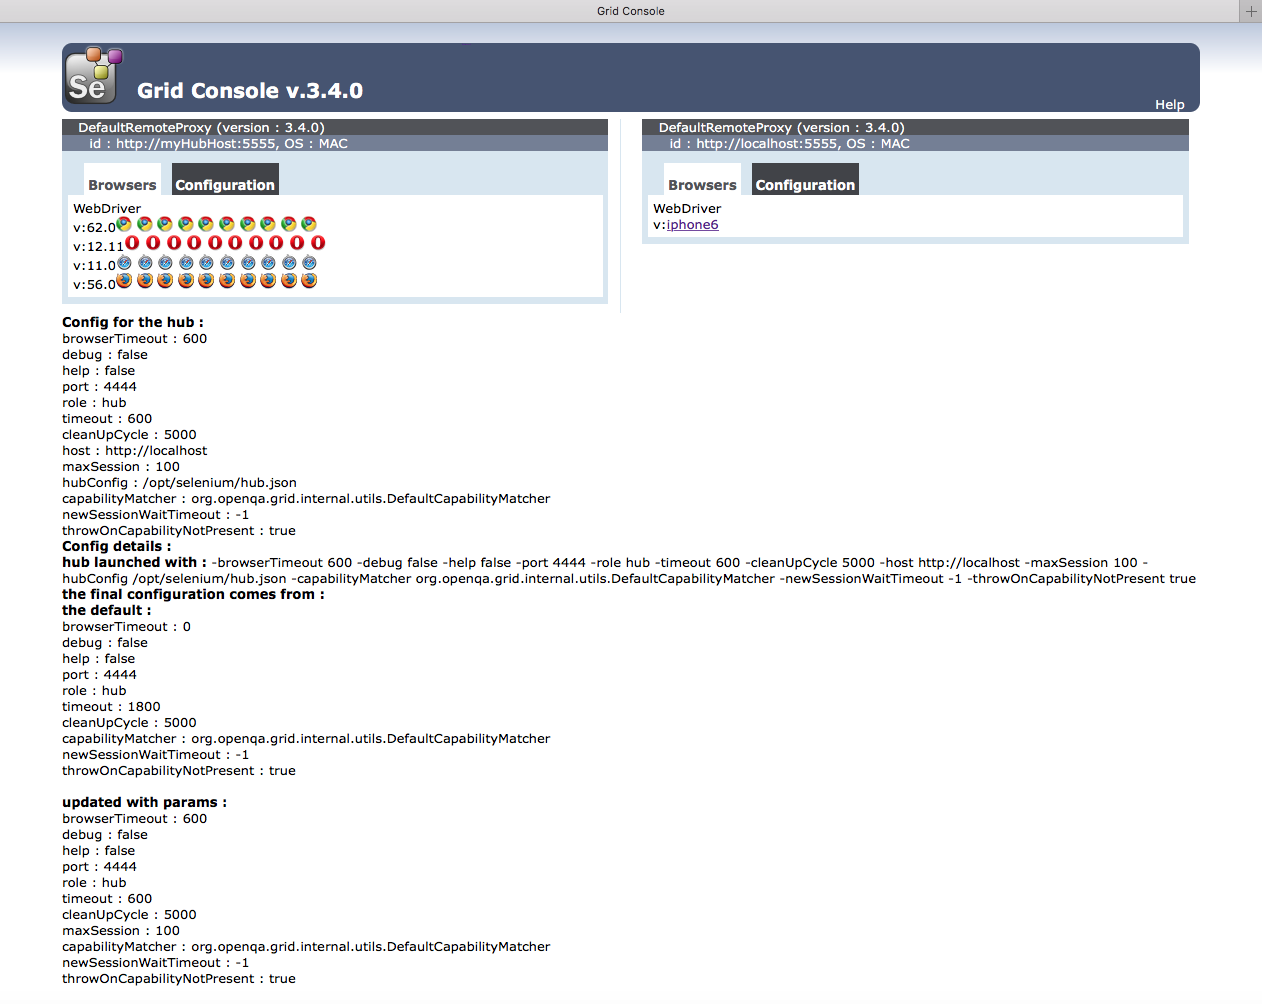Click 'id : http://localhost:5555, OS : MAC' text
Image resolution: width=1262 pixels, height=1004 pixels.
click(790, 144)
